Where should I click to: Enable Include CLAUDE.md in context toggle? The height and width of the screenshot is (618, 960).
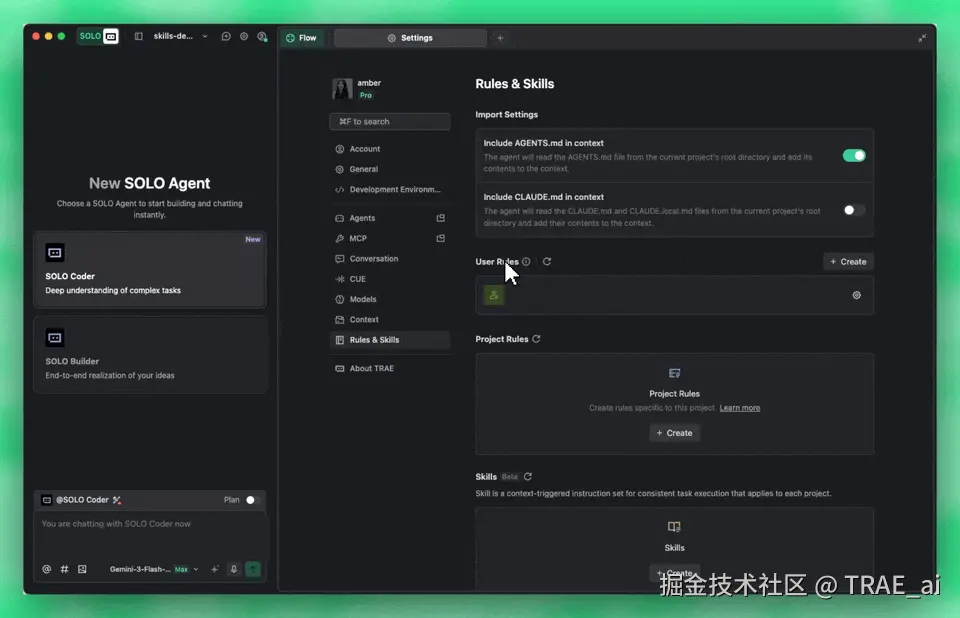[x=854, y=210]
